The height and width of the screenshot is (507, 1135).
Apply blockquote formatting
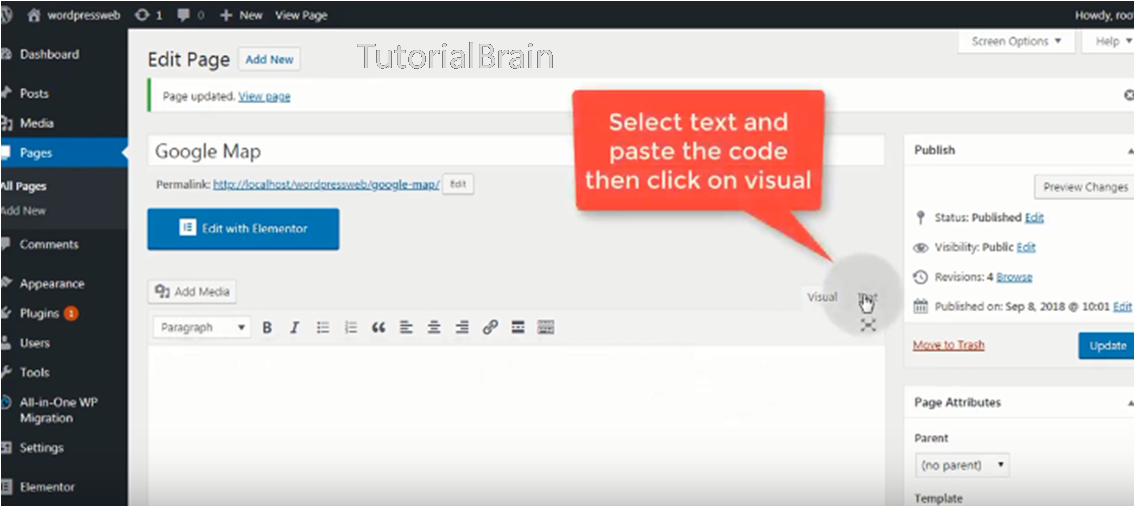(x=379, y=327)
